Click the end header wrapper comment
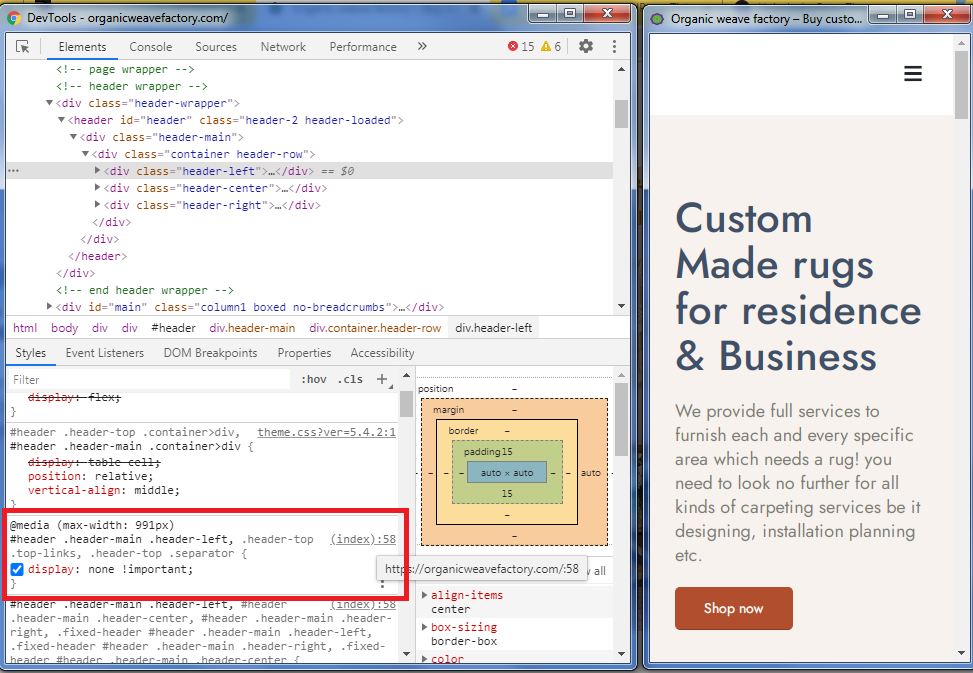 (145, 290)
